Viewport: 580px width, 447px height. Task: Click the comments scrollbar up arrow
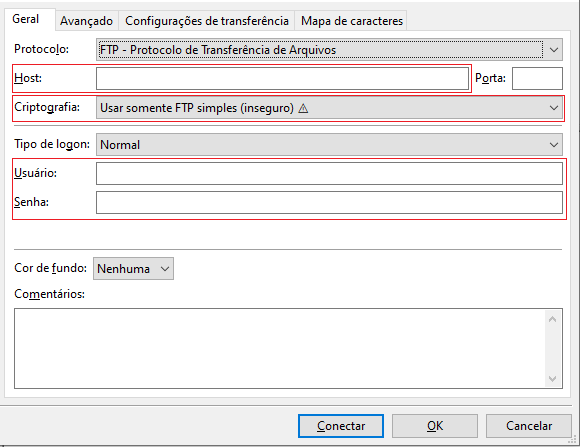(x=552, y=319)
